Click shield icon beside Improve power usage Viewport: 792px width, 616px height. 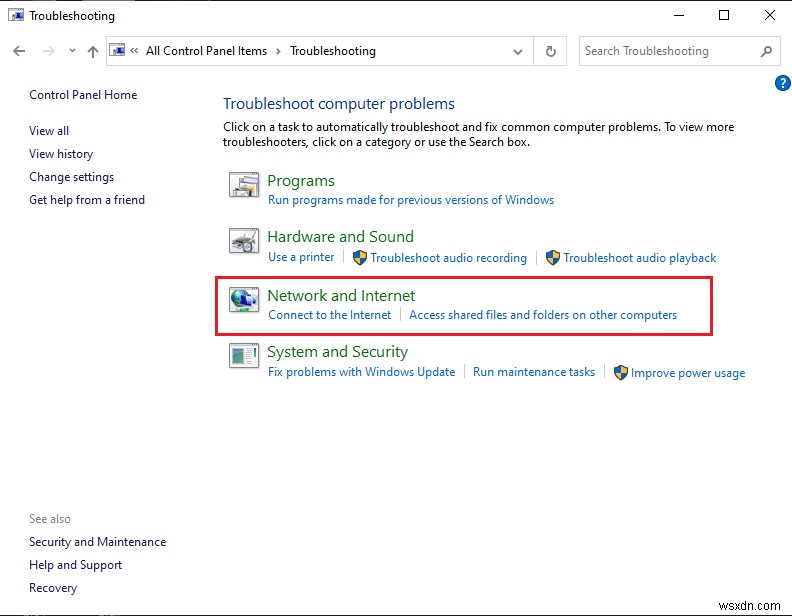click(620, 373)
